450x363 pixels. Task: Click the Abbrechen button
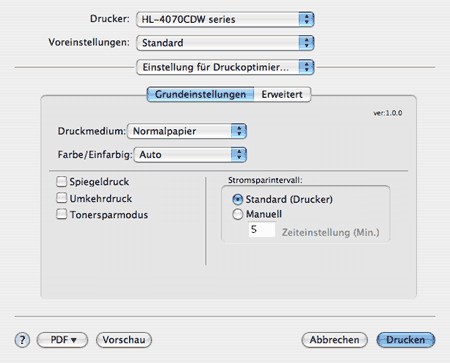pyautogui.click(x=334, y=340)
